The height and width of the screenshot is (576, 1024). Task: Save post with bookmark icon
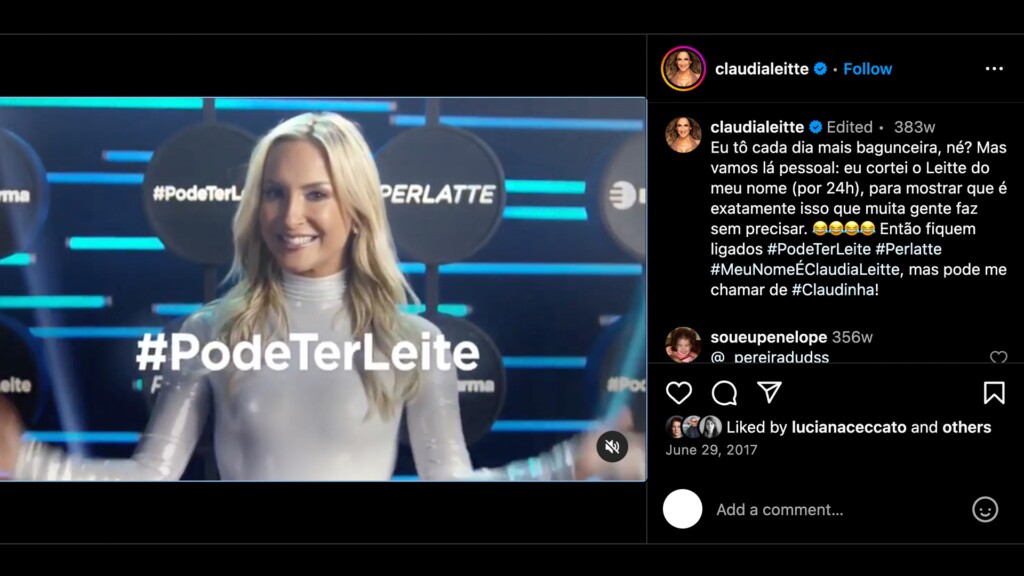(994, 392)
